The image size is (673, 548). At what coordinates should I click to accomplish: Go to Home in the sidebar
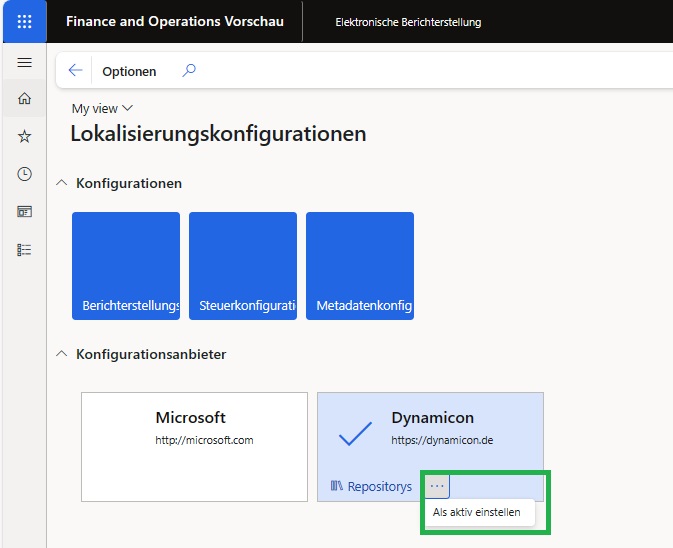[25, 98]
